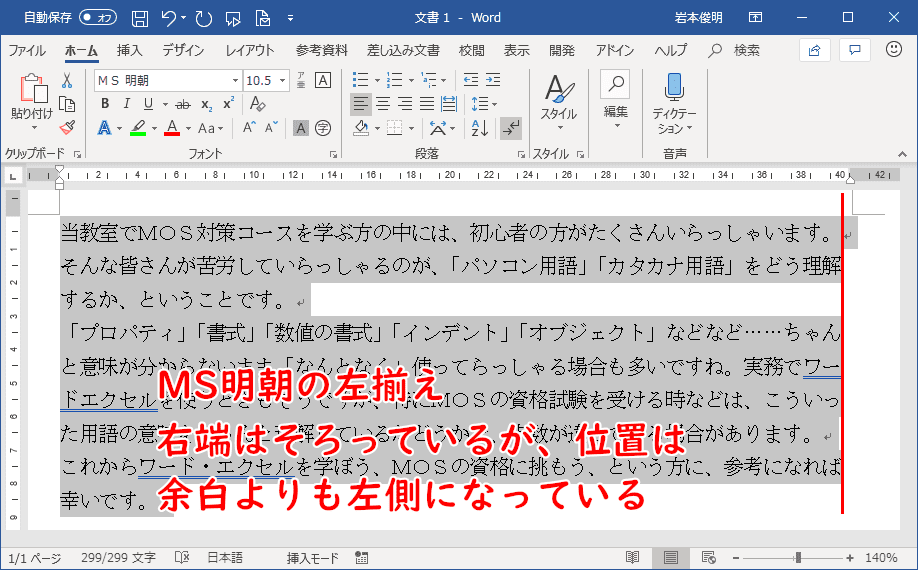This screenshot has height=570, width=918.
Task: Click the Paste clipboard icon
Action: 33,88
